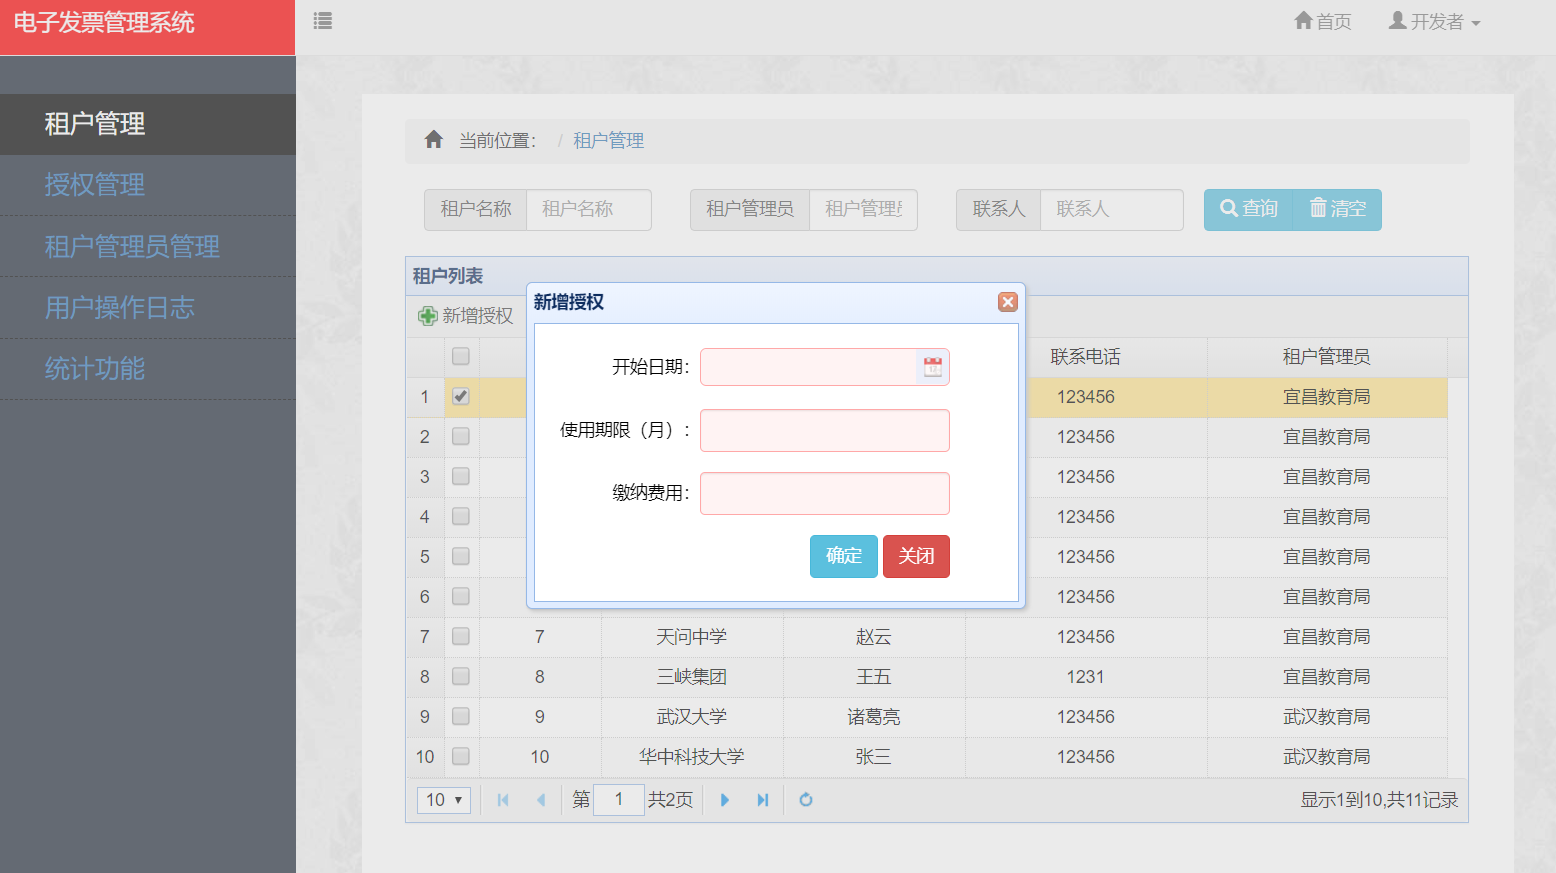Go to the previous page of results
Image resolution: width=1556 pixels, height=873 pixels.
[541, 800]
